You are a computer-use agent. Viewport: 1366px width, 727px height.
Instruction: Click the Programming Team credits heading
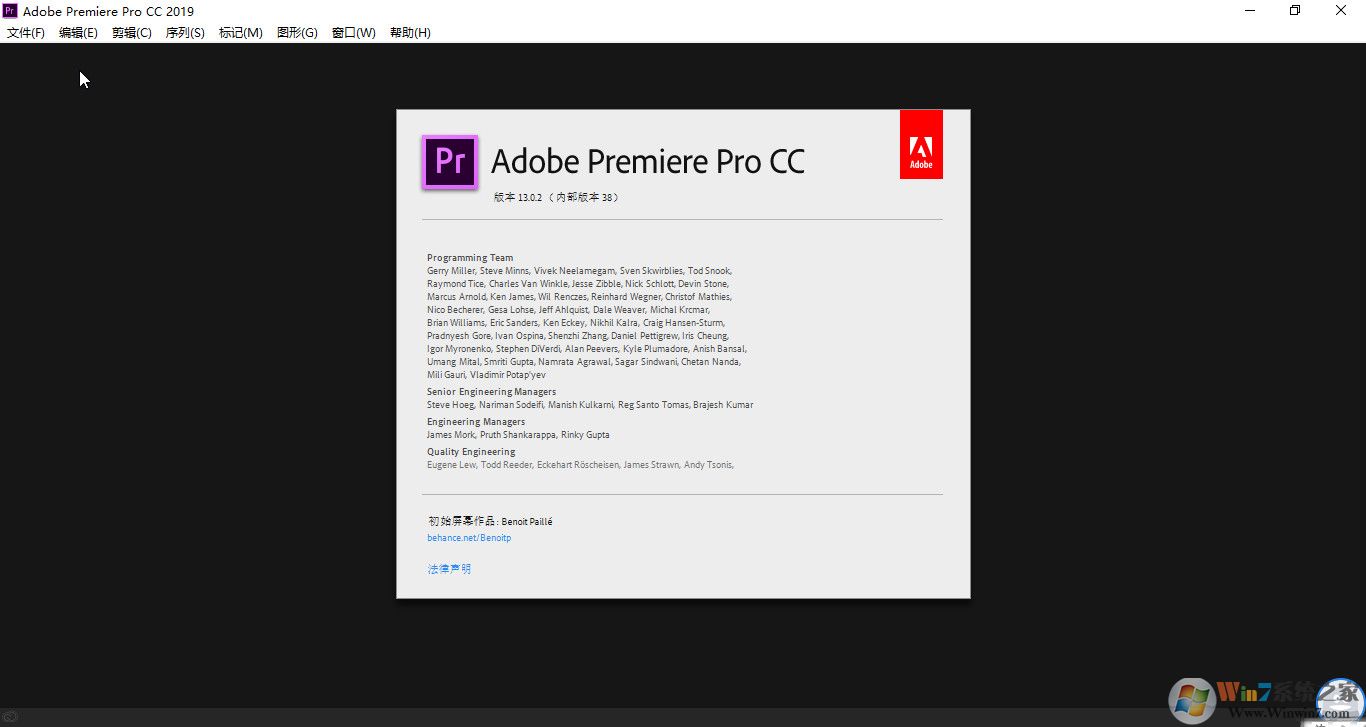pos(469,257)
